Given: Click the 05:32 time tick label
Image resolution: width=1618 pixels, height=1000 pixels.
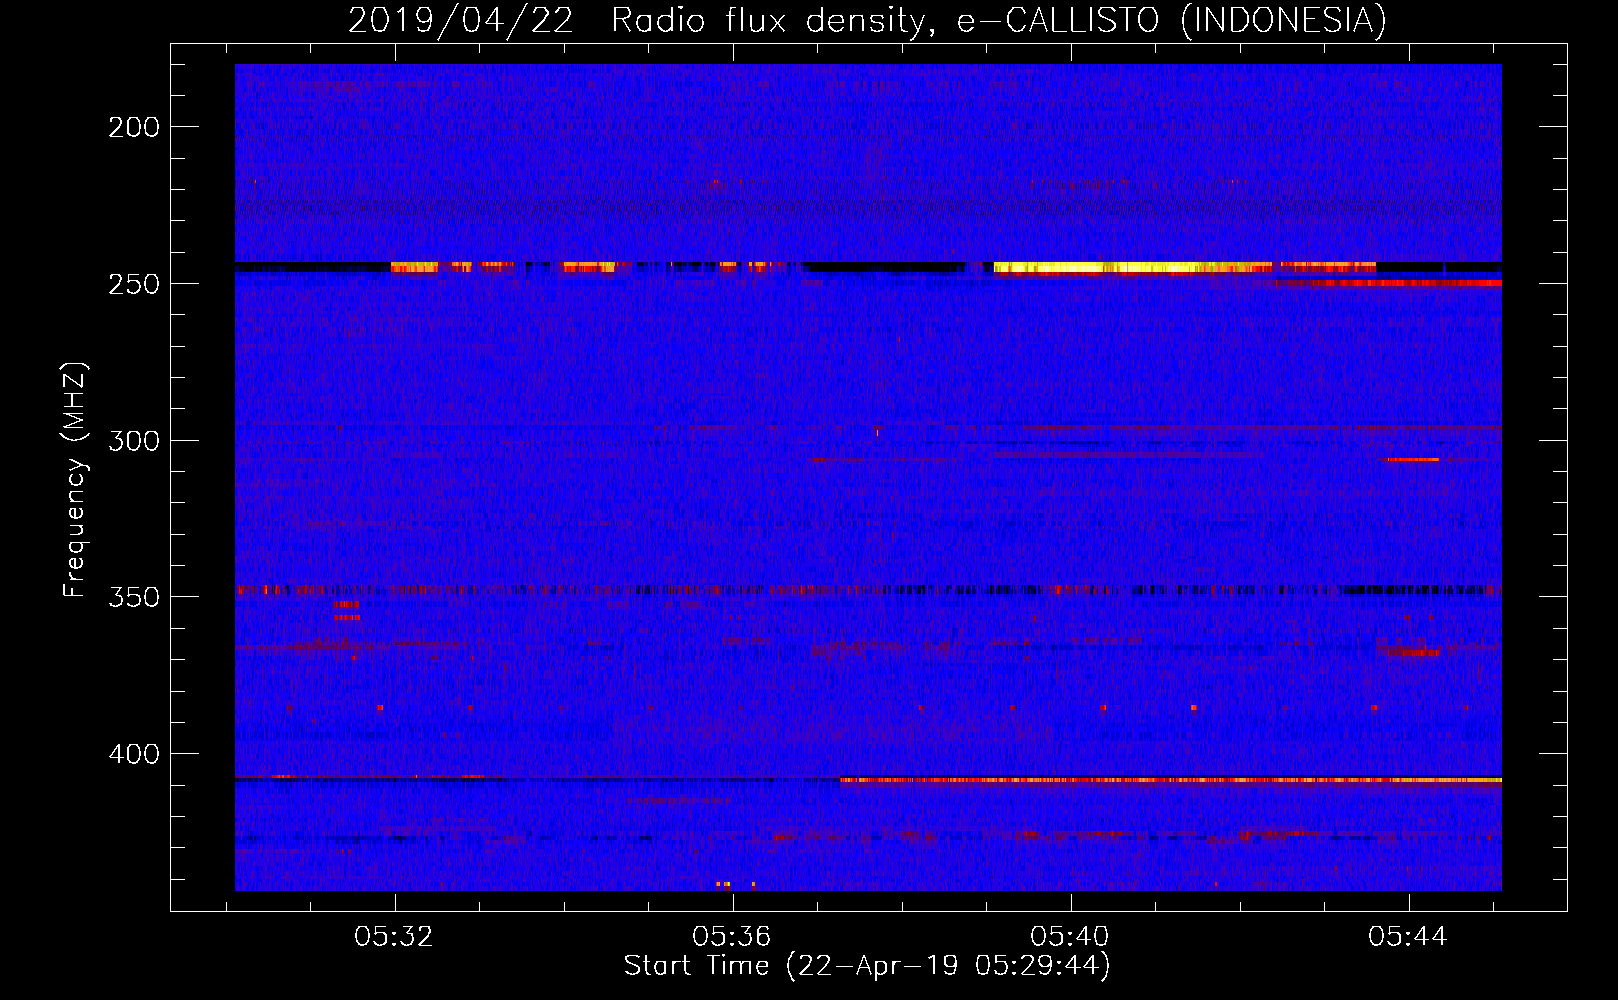Looking at the screenshot, I should click(394, 937).
